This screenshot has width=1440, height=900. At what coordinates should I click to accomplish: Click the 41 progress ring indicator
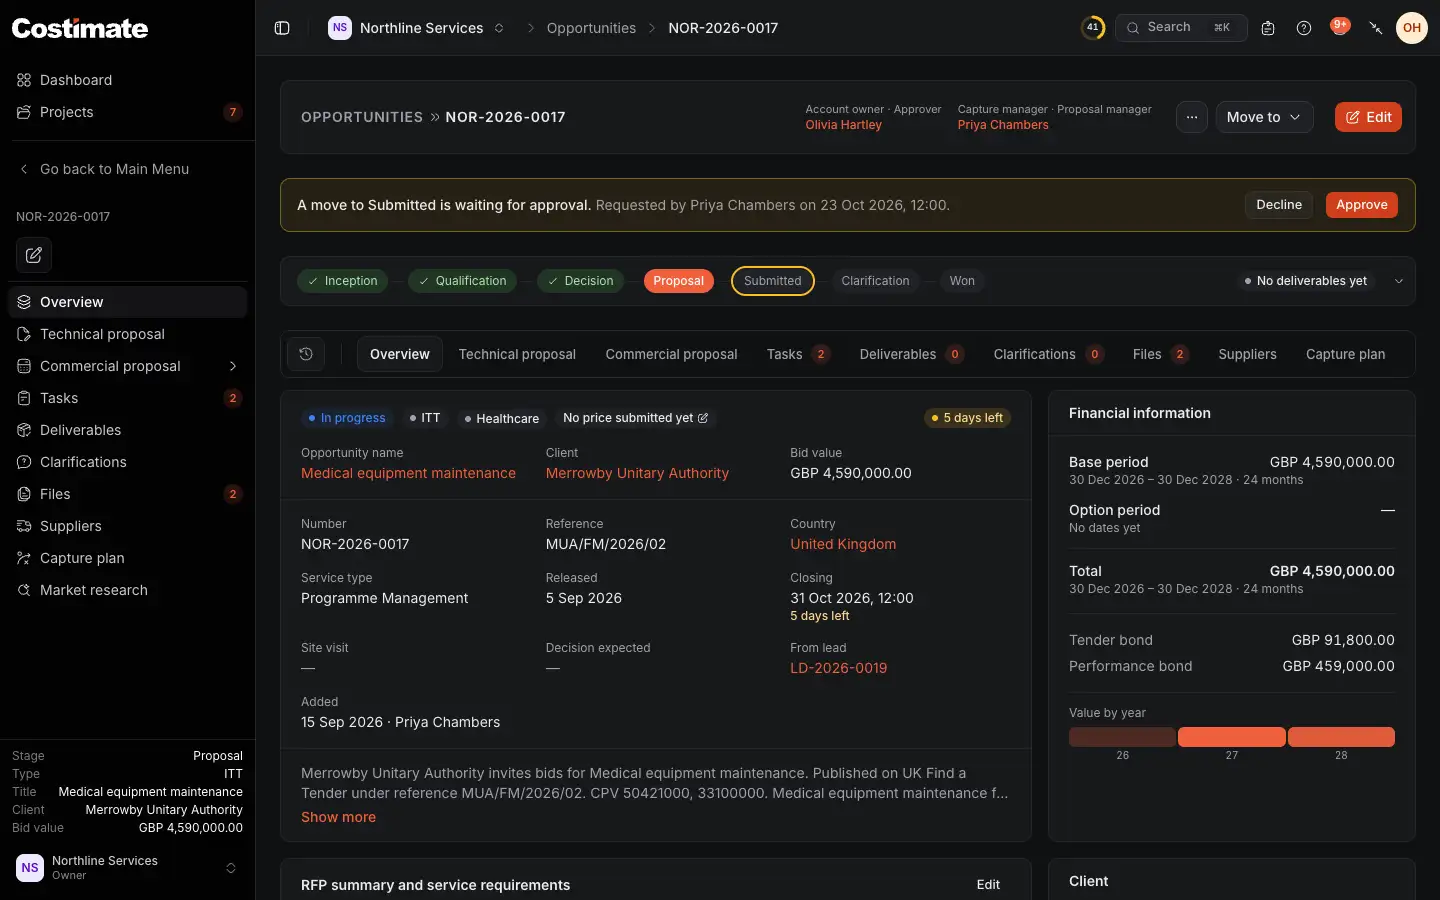[1093, 28]
